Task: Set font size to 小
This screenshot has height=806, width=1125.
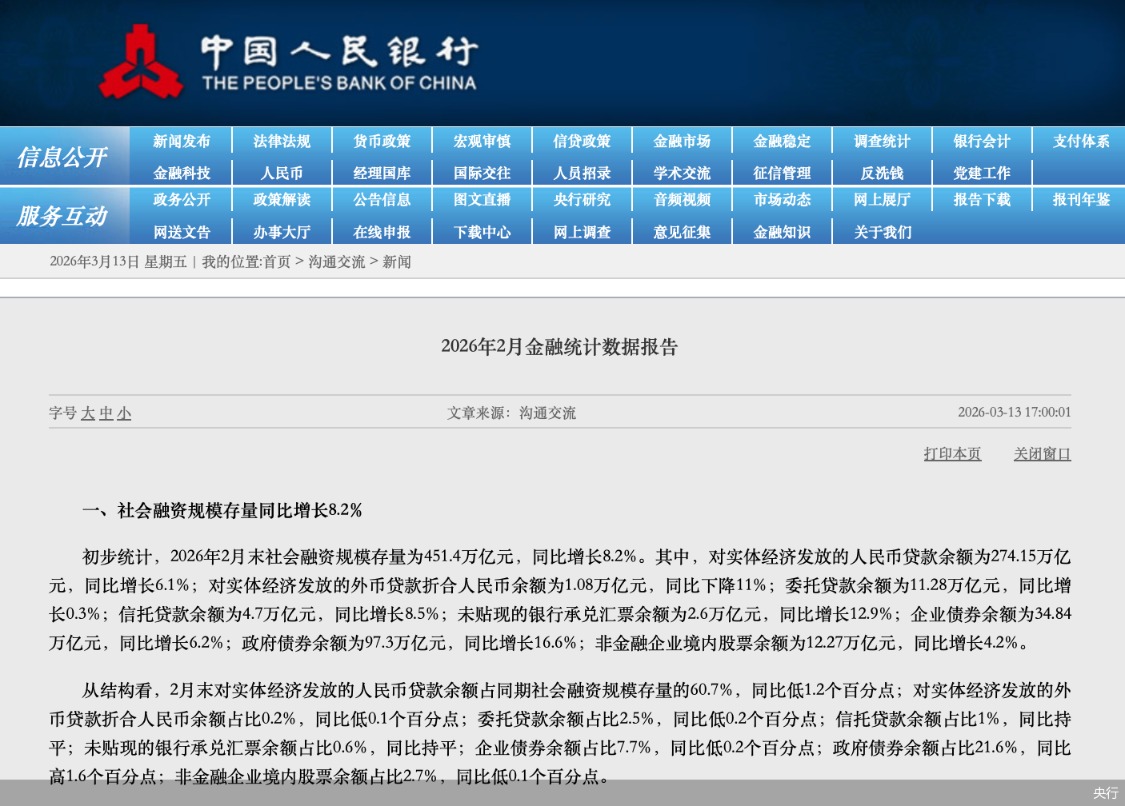Action: pos(125,413)
